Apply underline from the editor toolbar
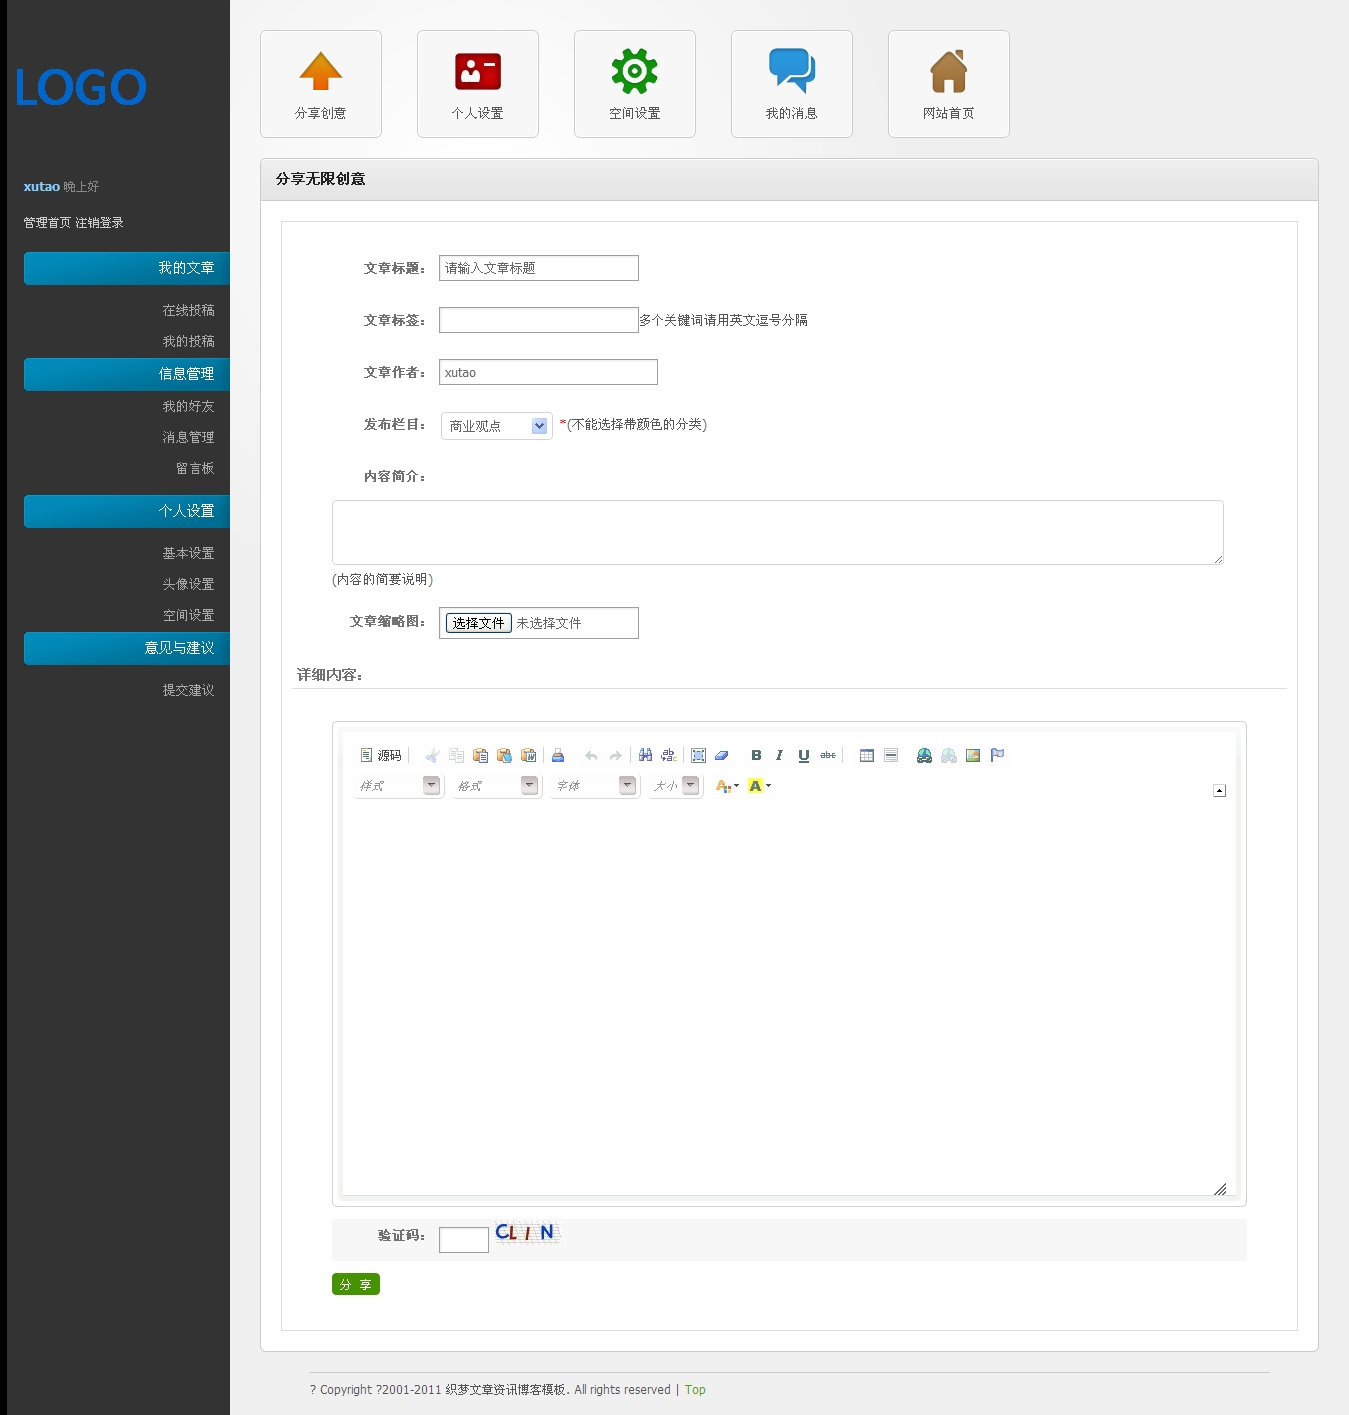 [x=803, y=756]
